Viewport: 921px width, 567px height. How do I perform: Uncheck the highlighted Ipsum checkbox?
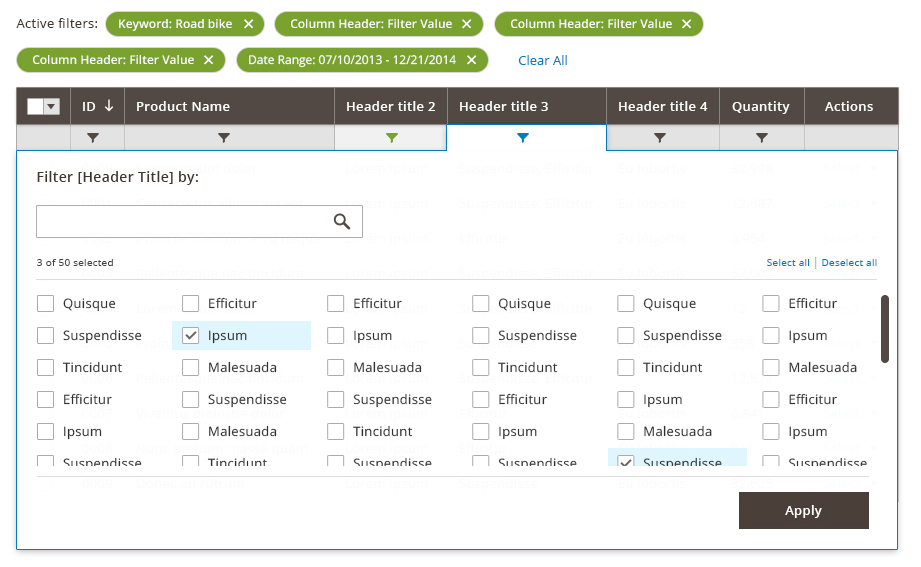[190, 335]
